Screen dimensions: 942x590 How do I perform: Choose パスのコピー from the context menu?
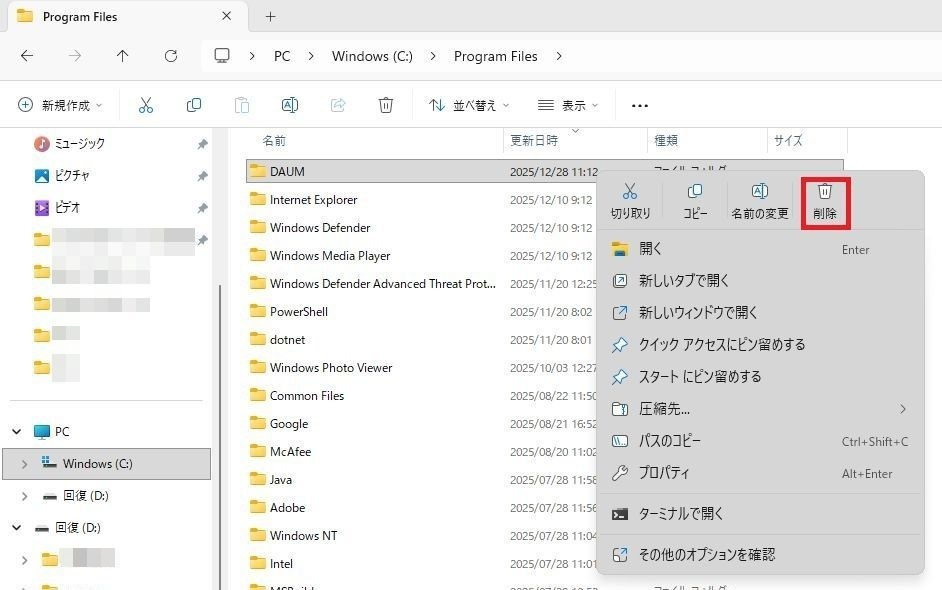pos(670,441)
